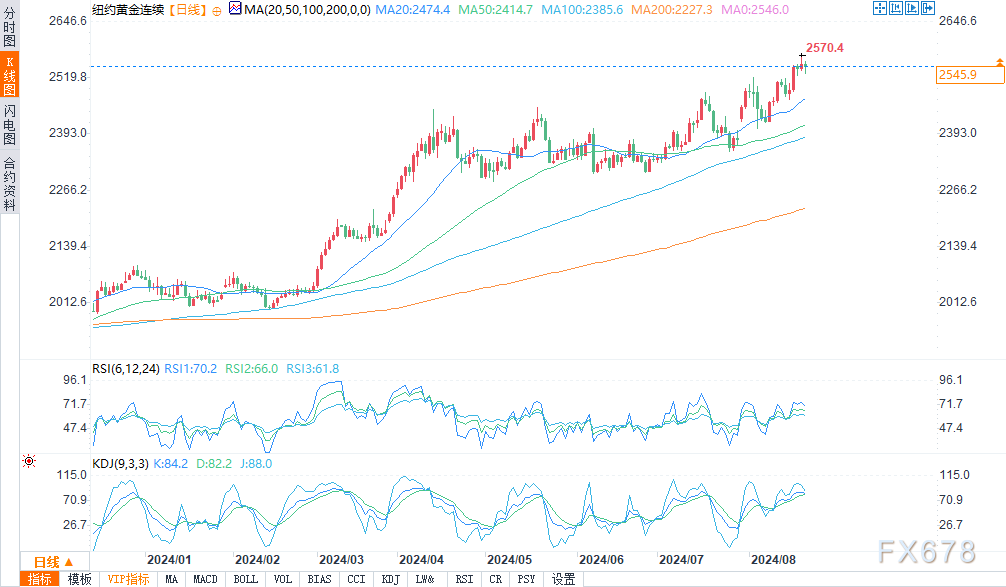Click the MA0:2546.0 value
This screenshot has width=1006, height=587.
point(755,10)
